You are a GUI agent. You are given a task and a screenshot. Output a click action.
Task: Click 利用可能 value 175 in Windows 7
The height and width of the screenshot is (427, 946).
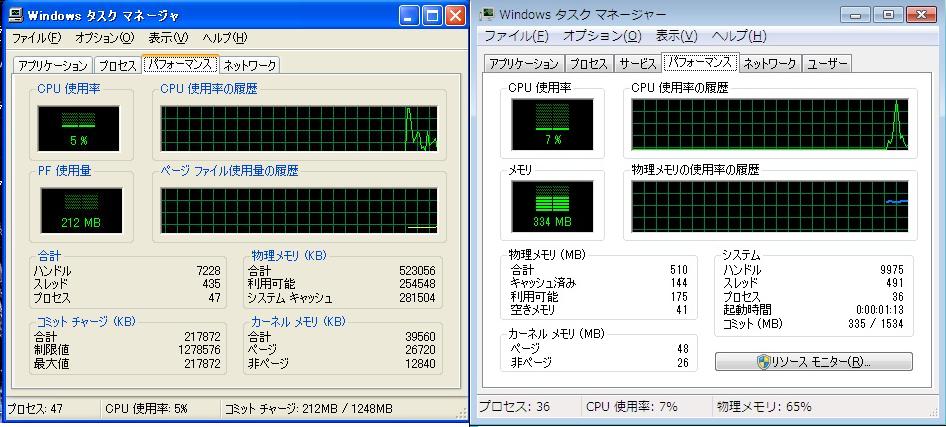pos(679,297)
